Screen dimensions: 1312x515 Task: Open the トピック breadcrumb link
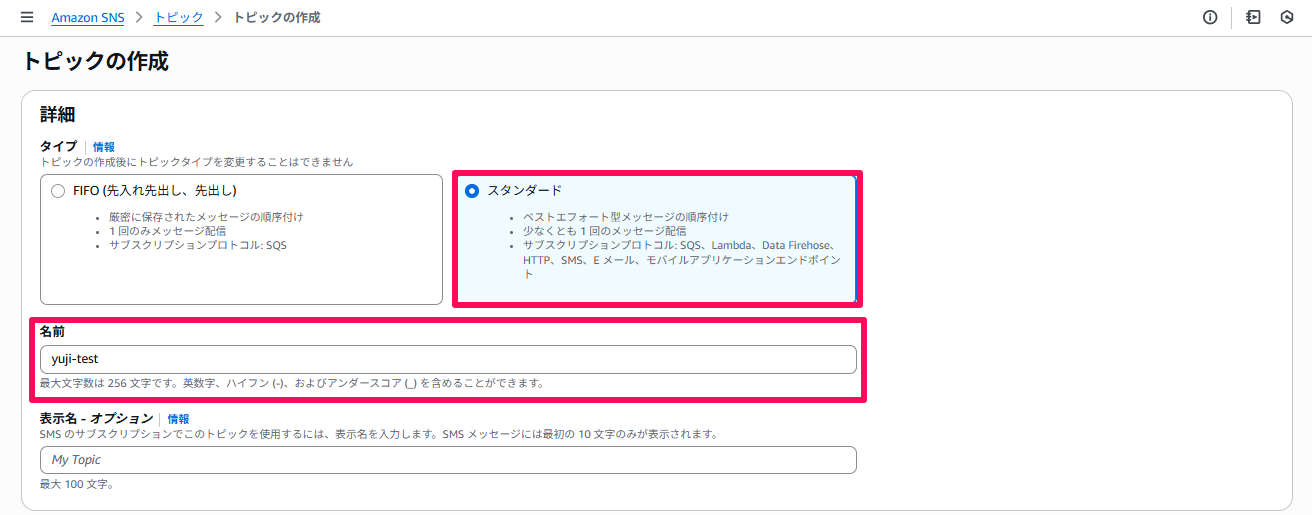(x=178, y=18)
